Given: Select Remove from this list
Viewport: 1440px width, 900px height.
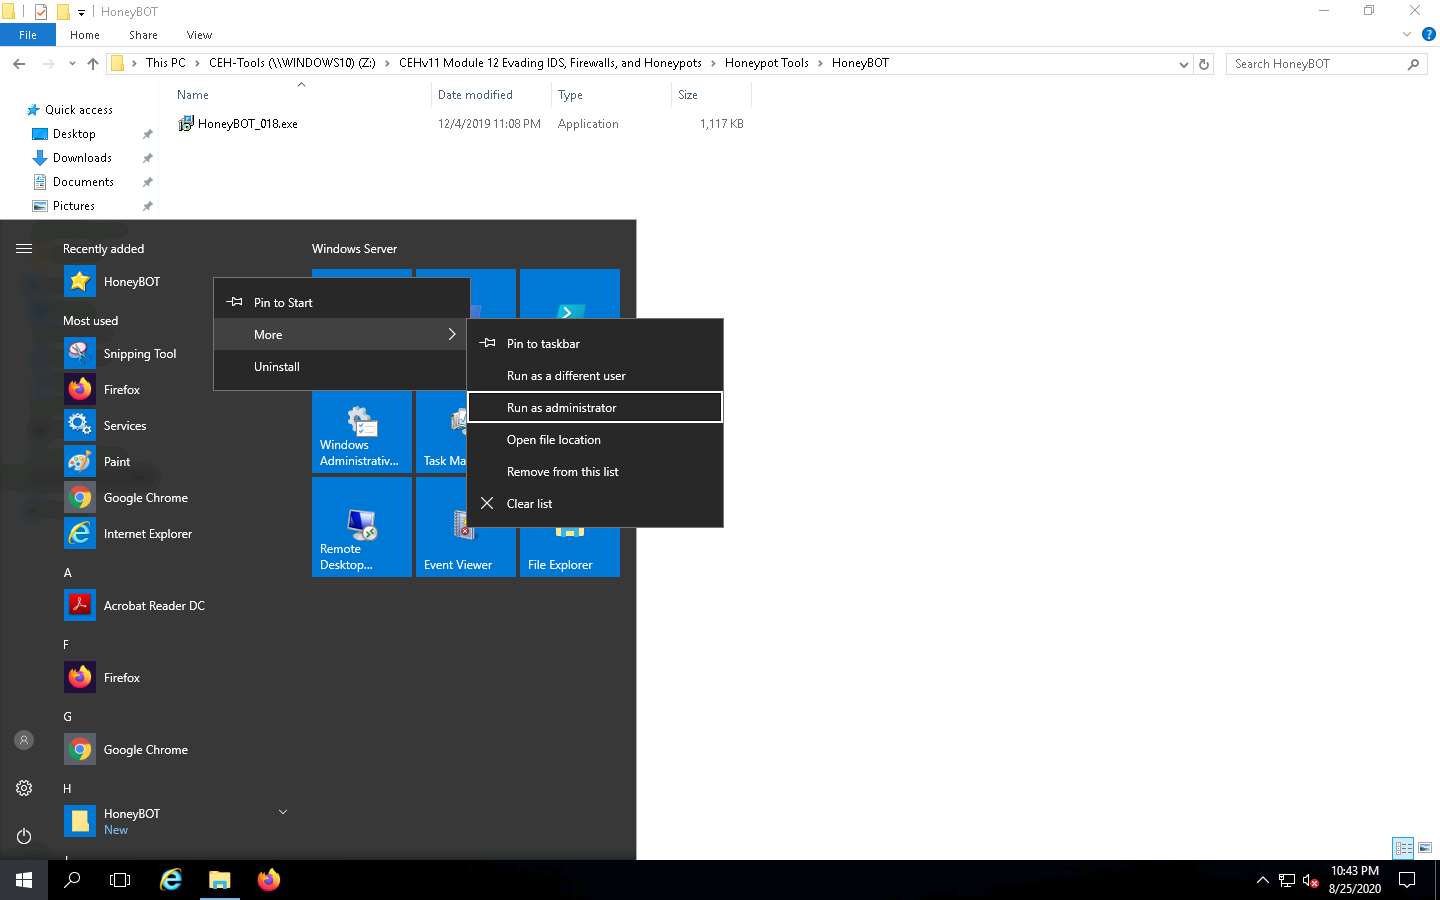Looking at the screenshot, I should point(595,472).
